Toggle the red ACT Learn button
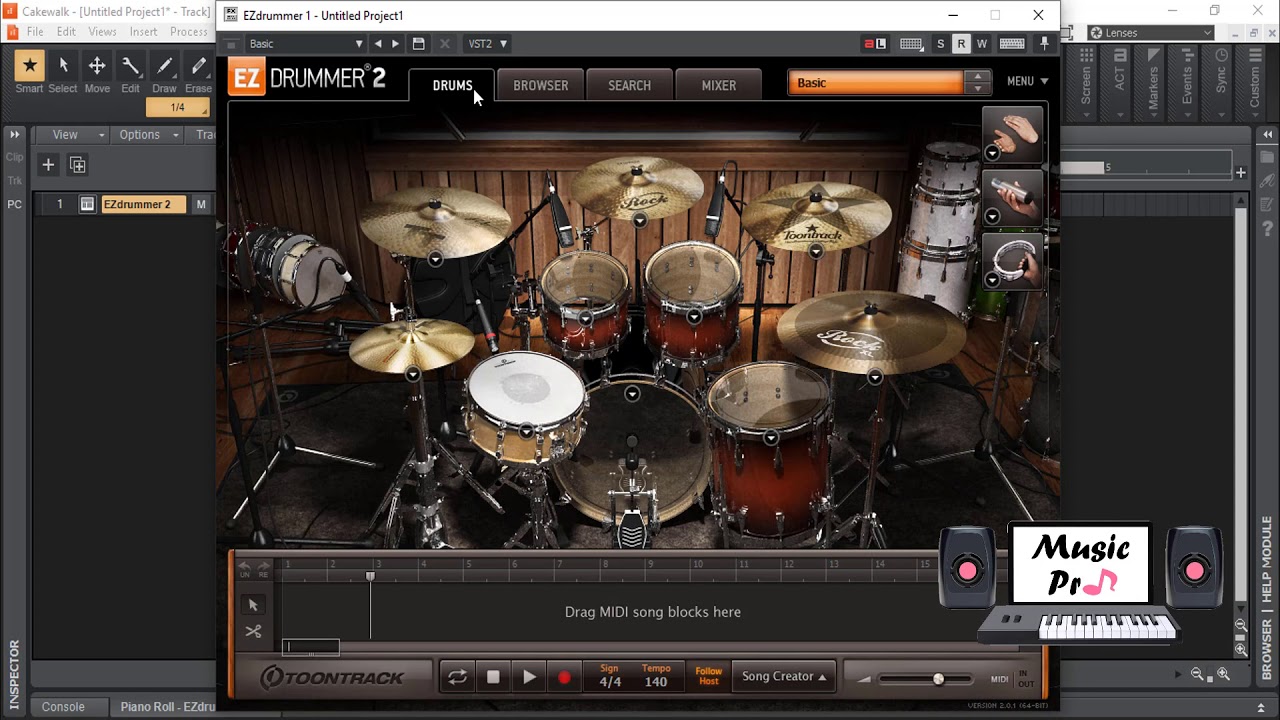1280x720 pixels. [x=875, y=44]
